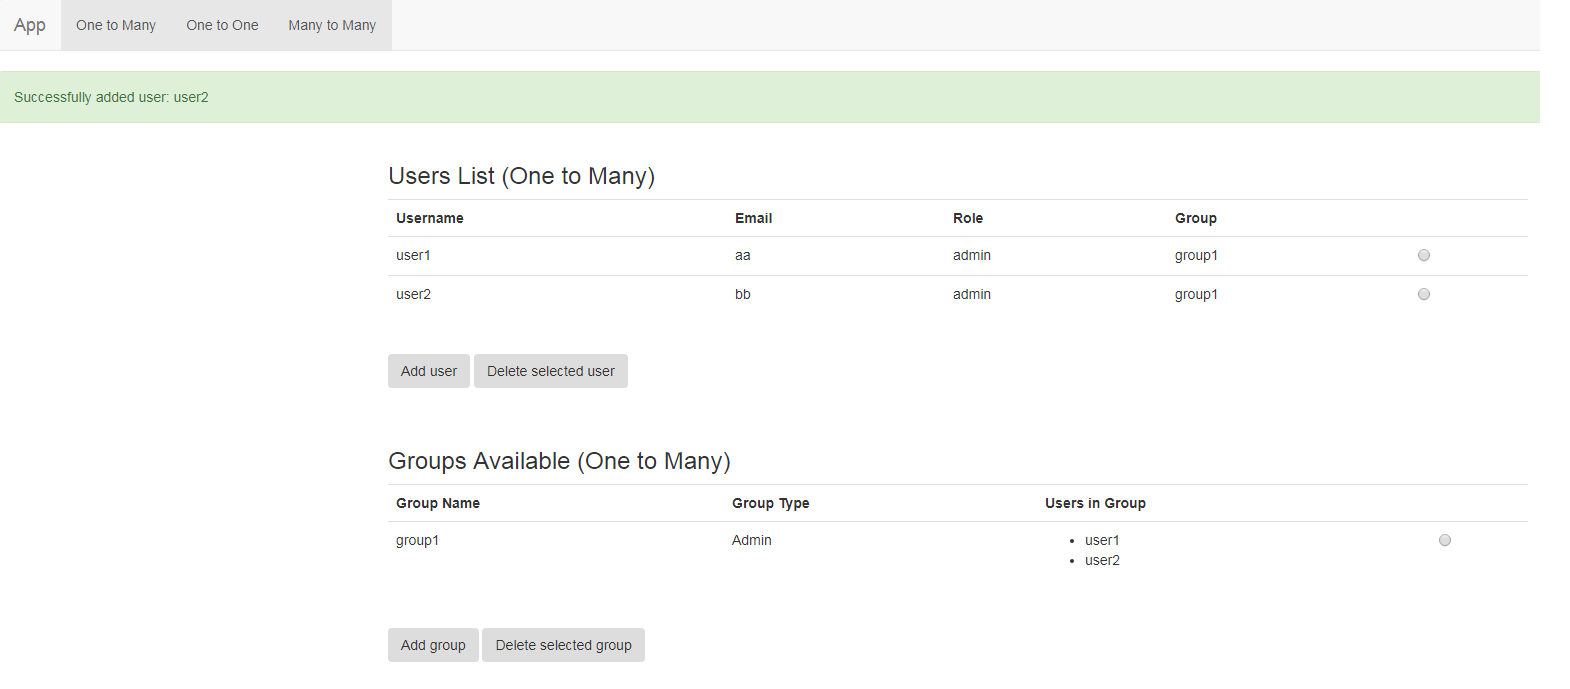Switch to One to Many tab
This screenshot has width=1570, height=689.
(x=116, y=25)
